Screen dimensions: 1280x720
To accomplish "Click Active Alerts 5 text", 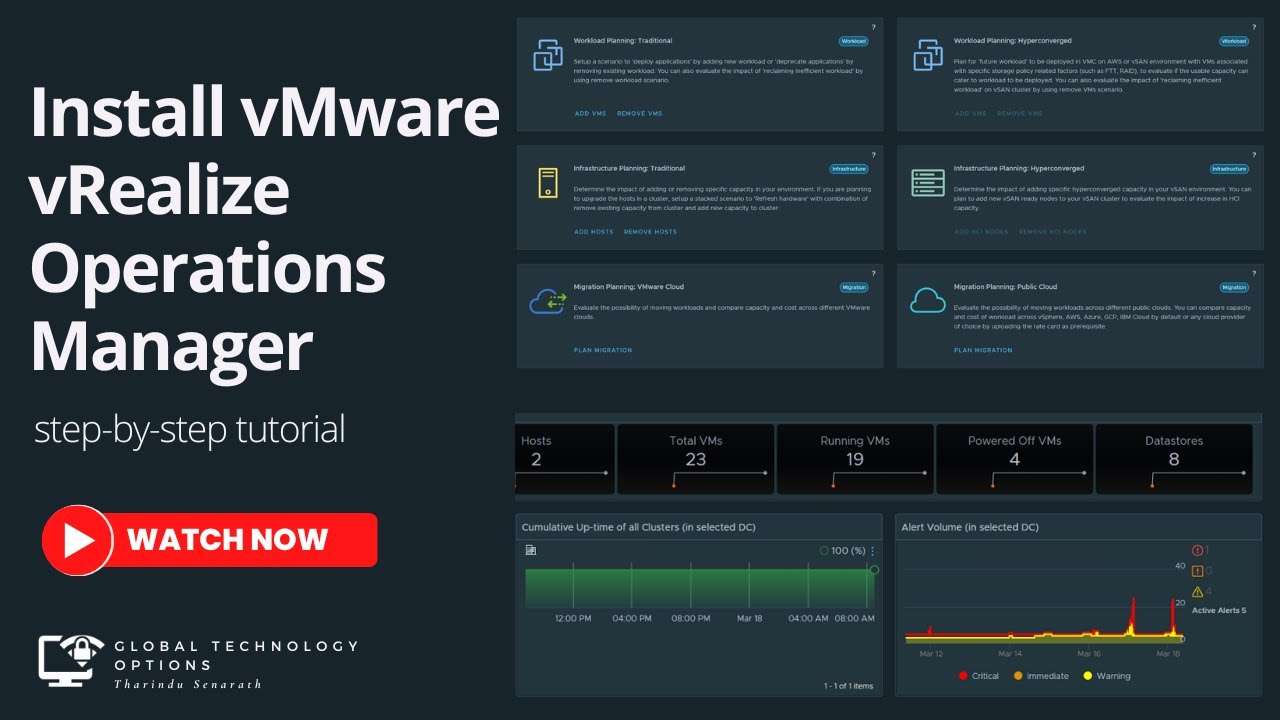I will 1219,610.
